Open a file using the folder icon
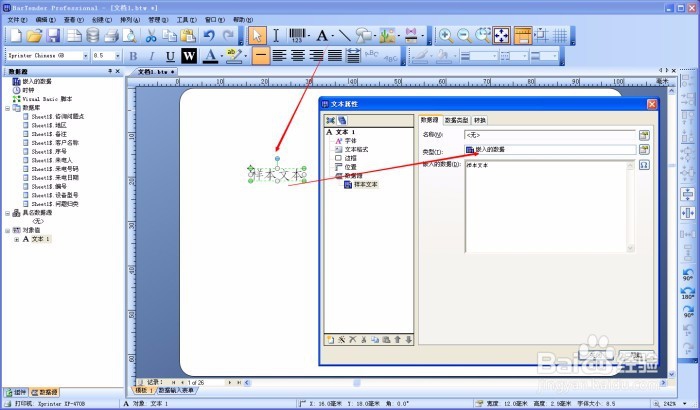The height and width of the screenshot is (410, 700). click(34, 36)
